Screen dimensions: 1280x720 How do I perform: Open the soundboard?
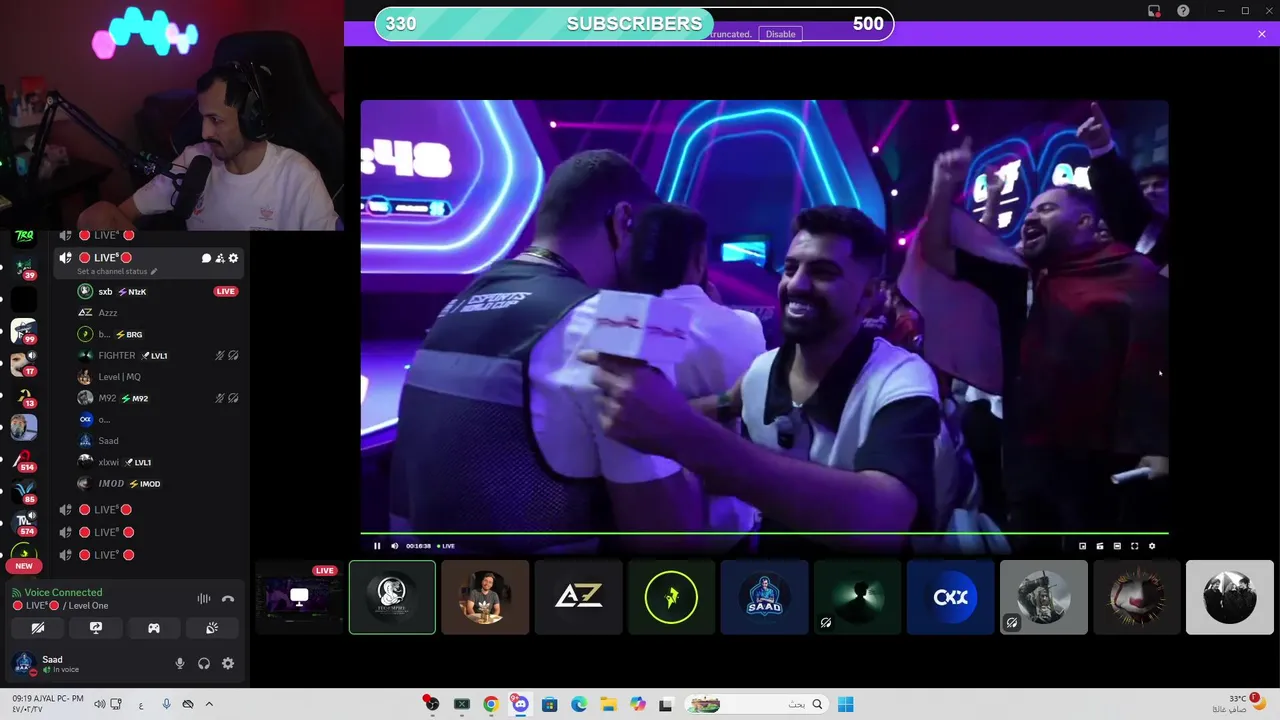coord(212,628)
